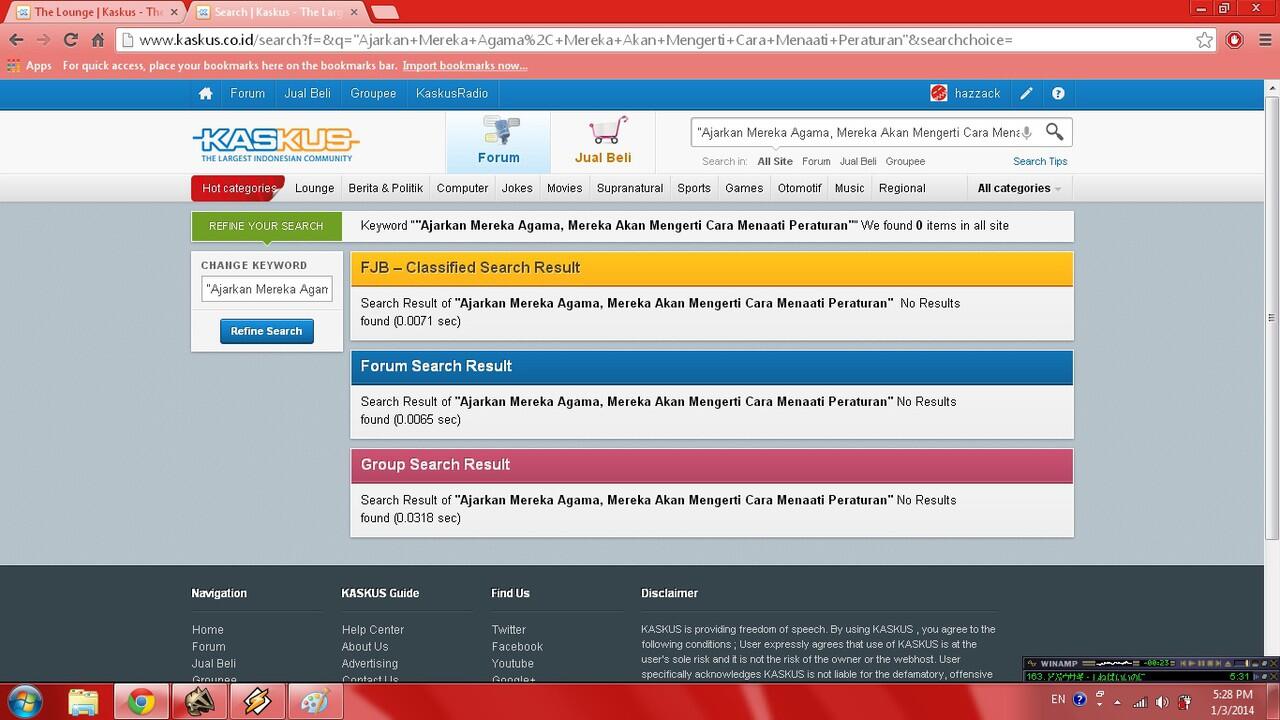Image resolution: width=1280 pixels, height=720 pixels.
Task: Open Winamp from the taskbar
Action: (x=257, y=701)
